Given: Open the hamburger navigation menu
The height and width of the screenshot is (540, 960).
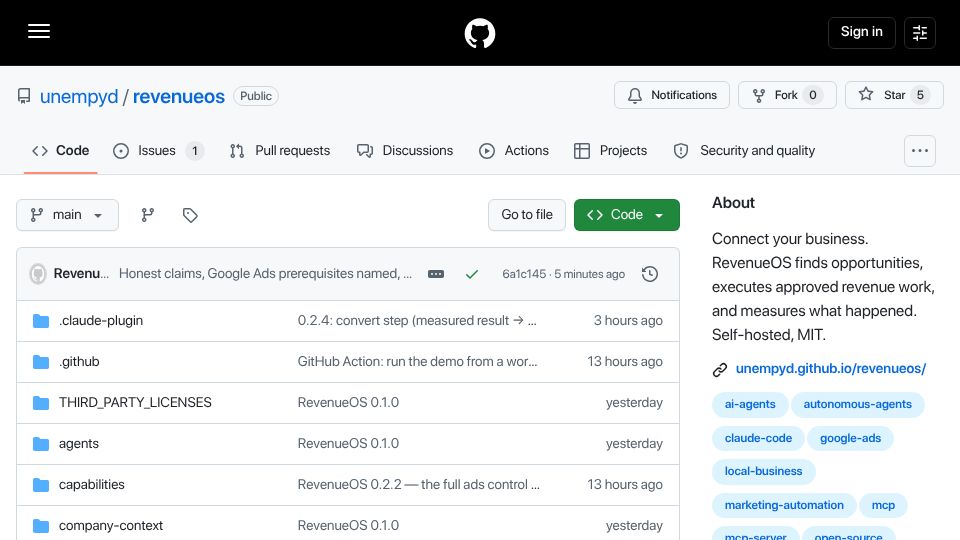Looking at the screenshot, I should [39, 31].
